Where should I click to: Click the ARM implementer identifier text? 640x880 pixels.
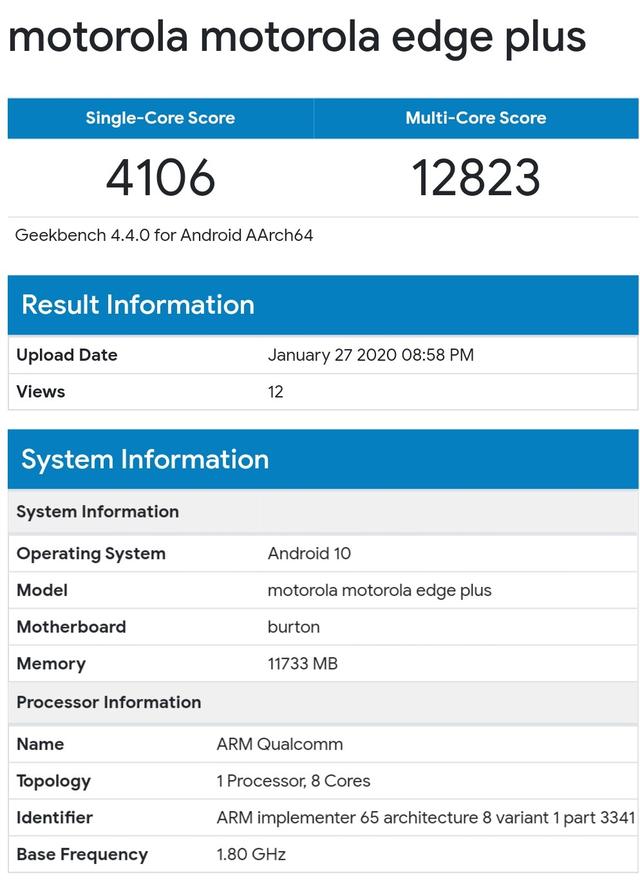425,818
